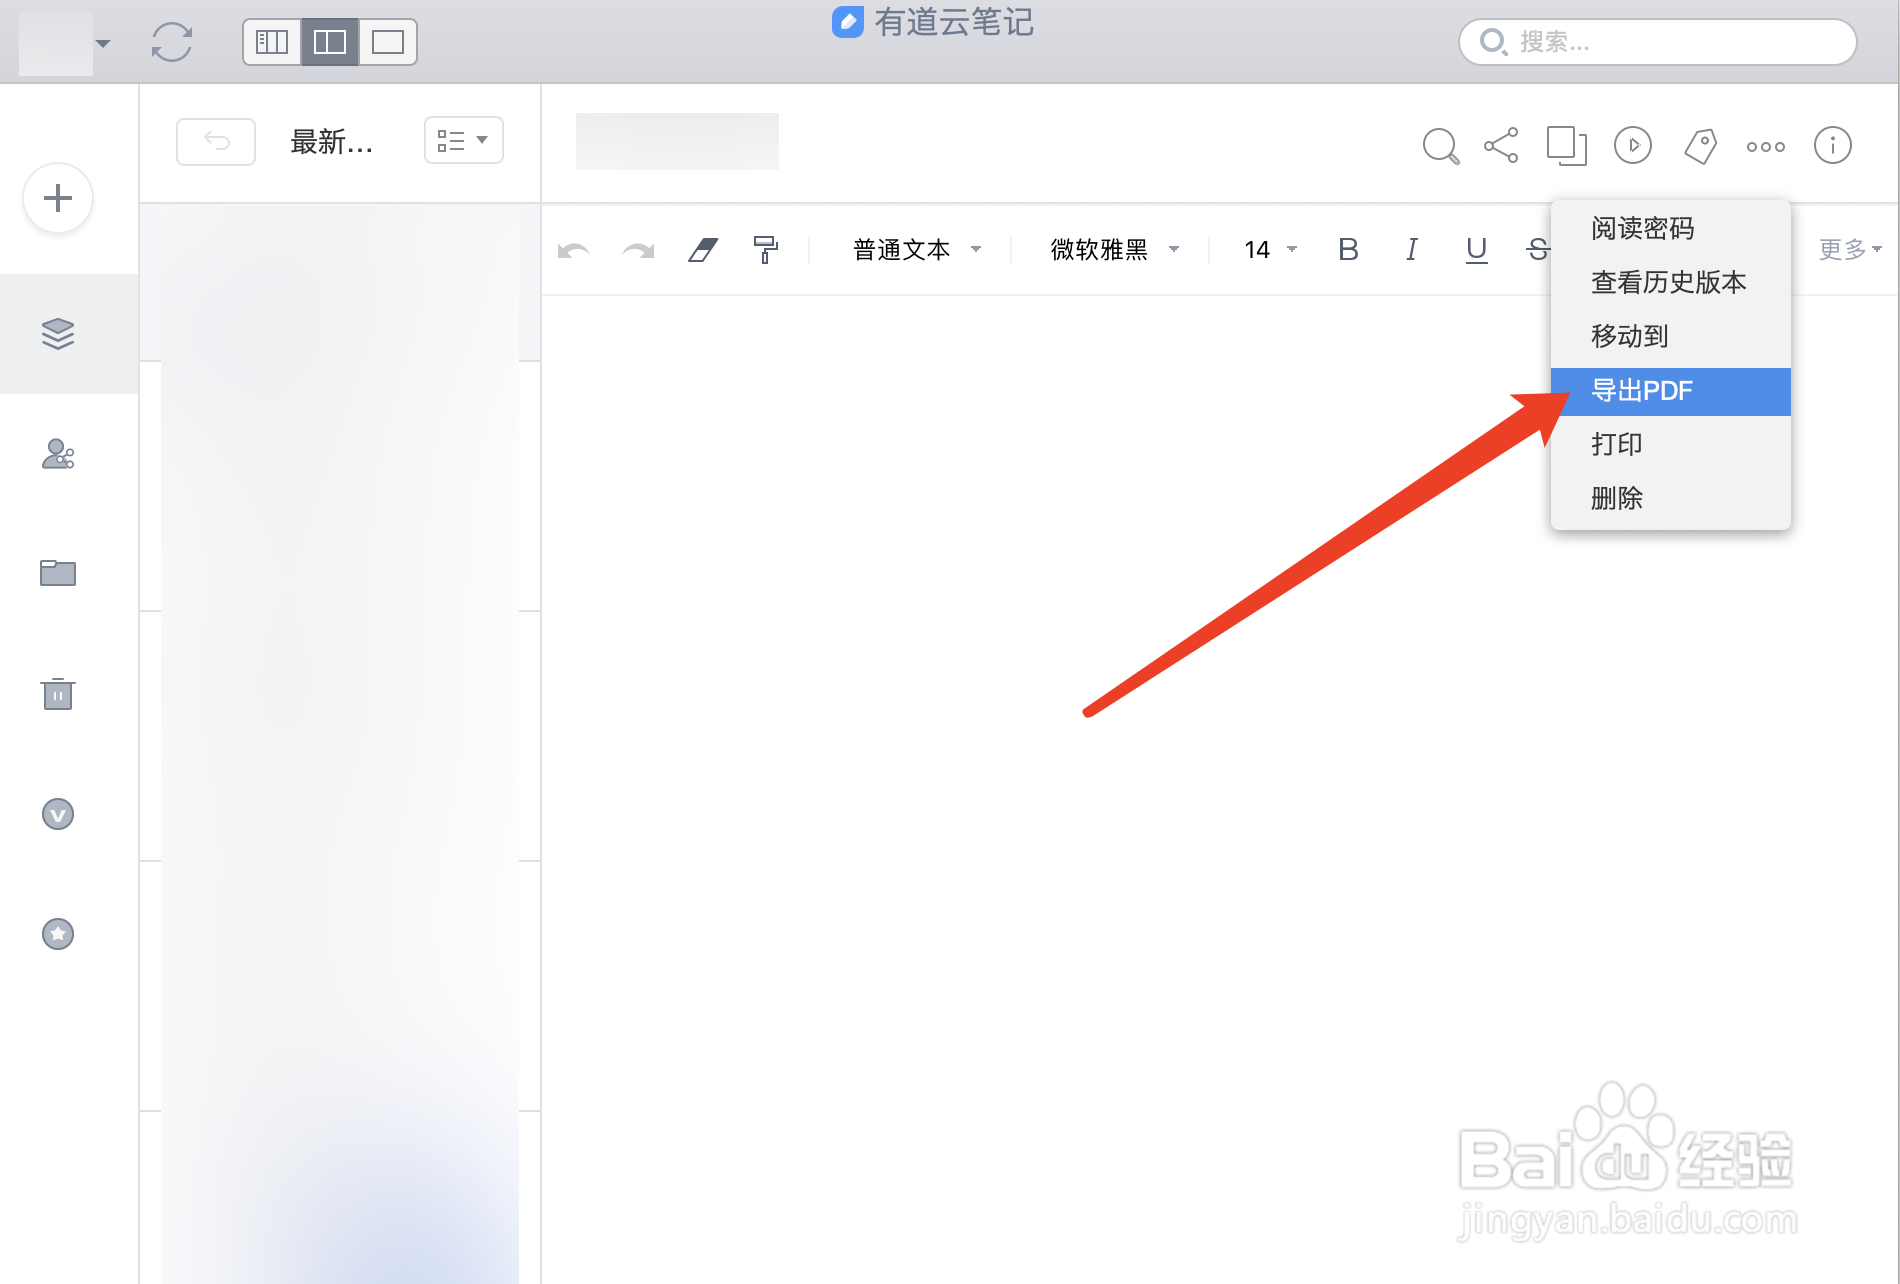Toggle italic formatting

coord(1412,250)
